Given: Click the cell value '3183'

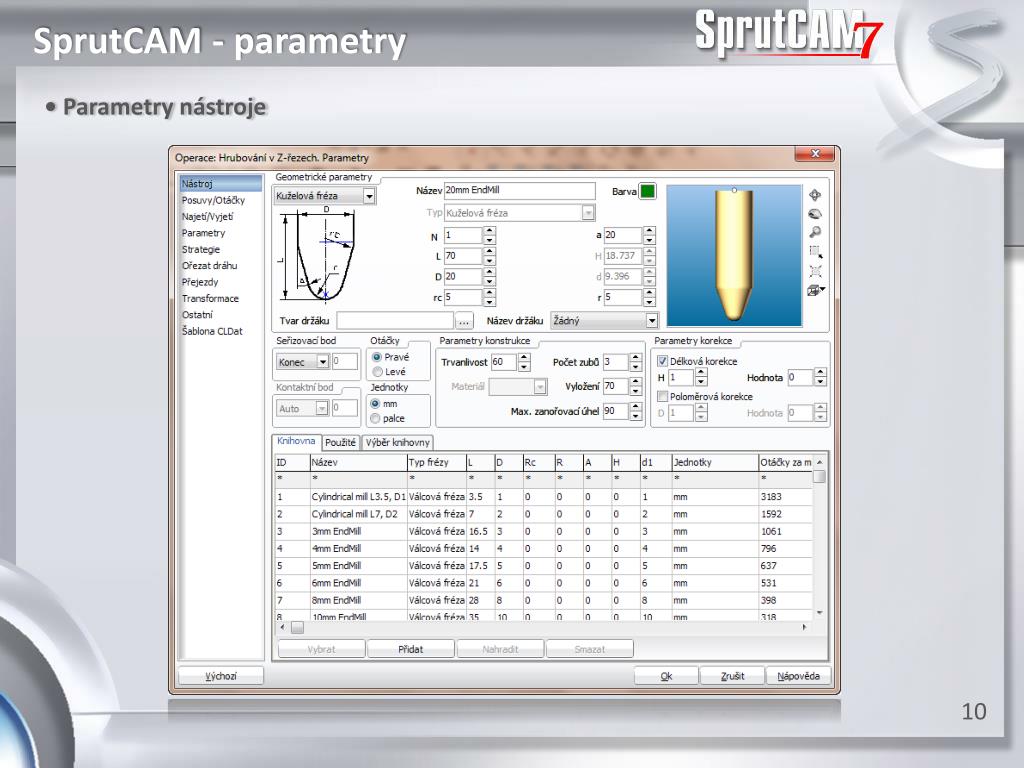Looking at the screenshot, I should pyautogui.click(x=771, y=497).
